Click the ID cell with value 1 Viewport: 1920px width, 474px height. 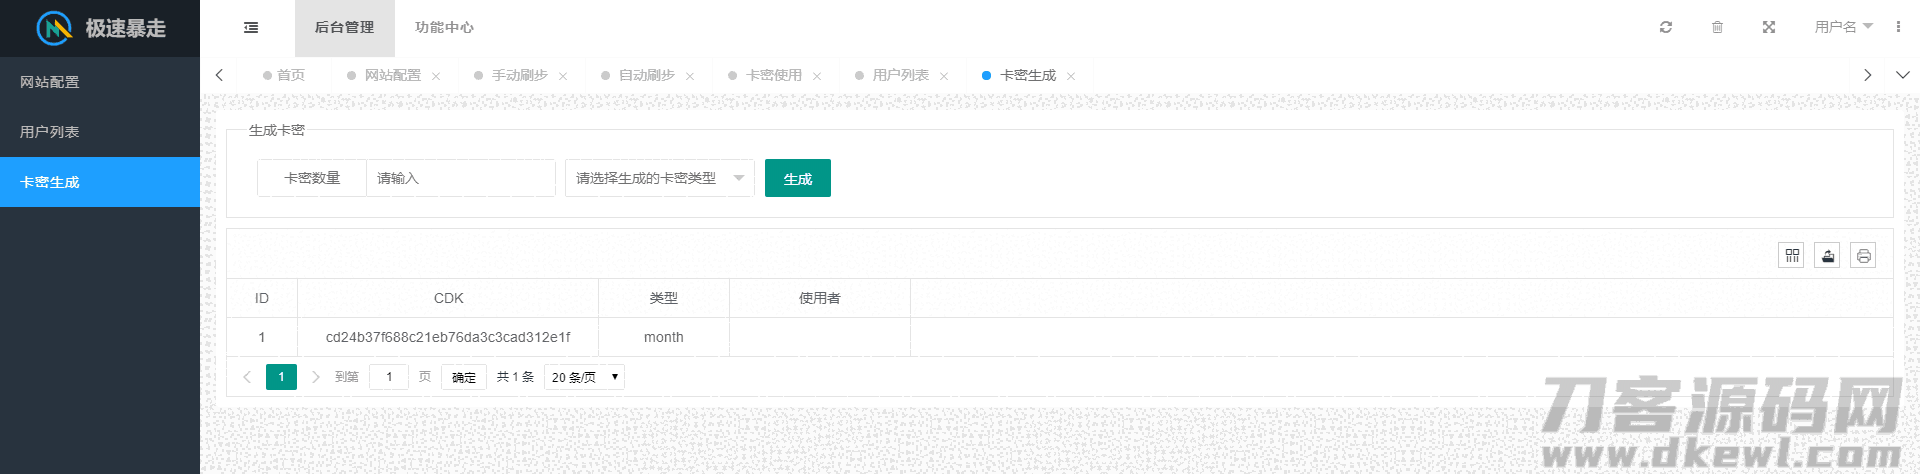pyautogui.click(x=262, y=337)
